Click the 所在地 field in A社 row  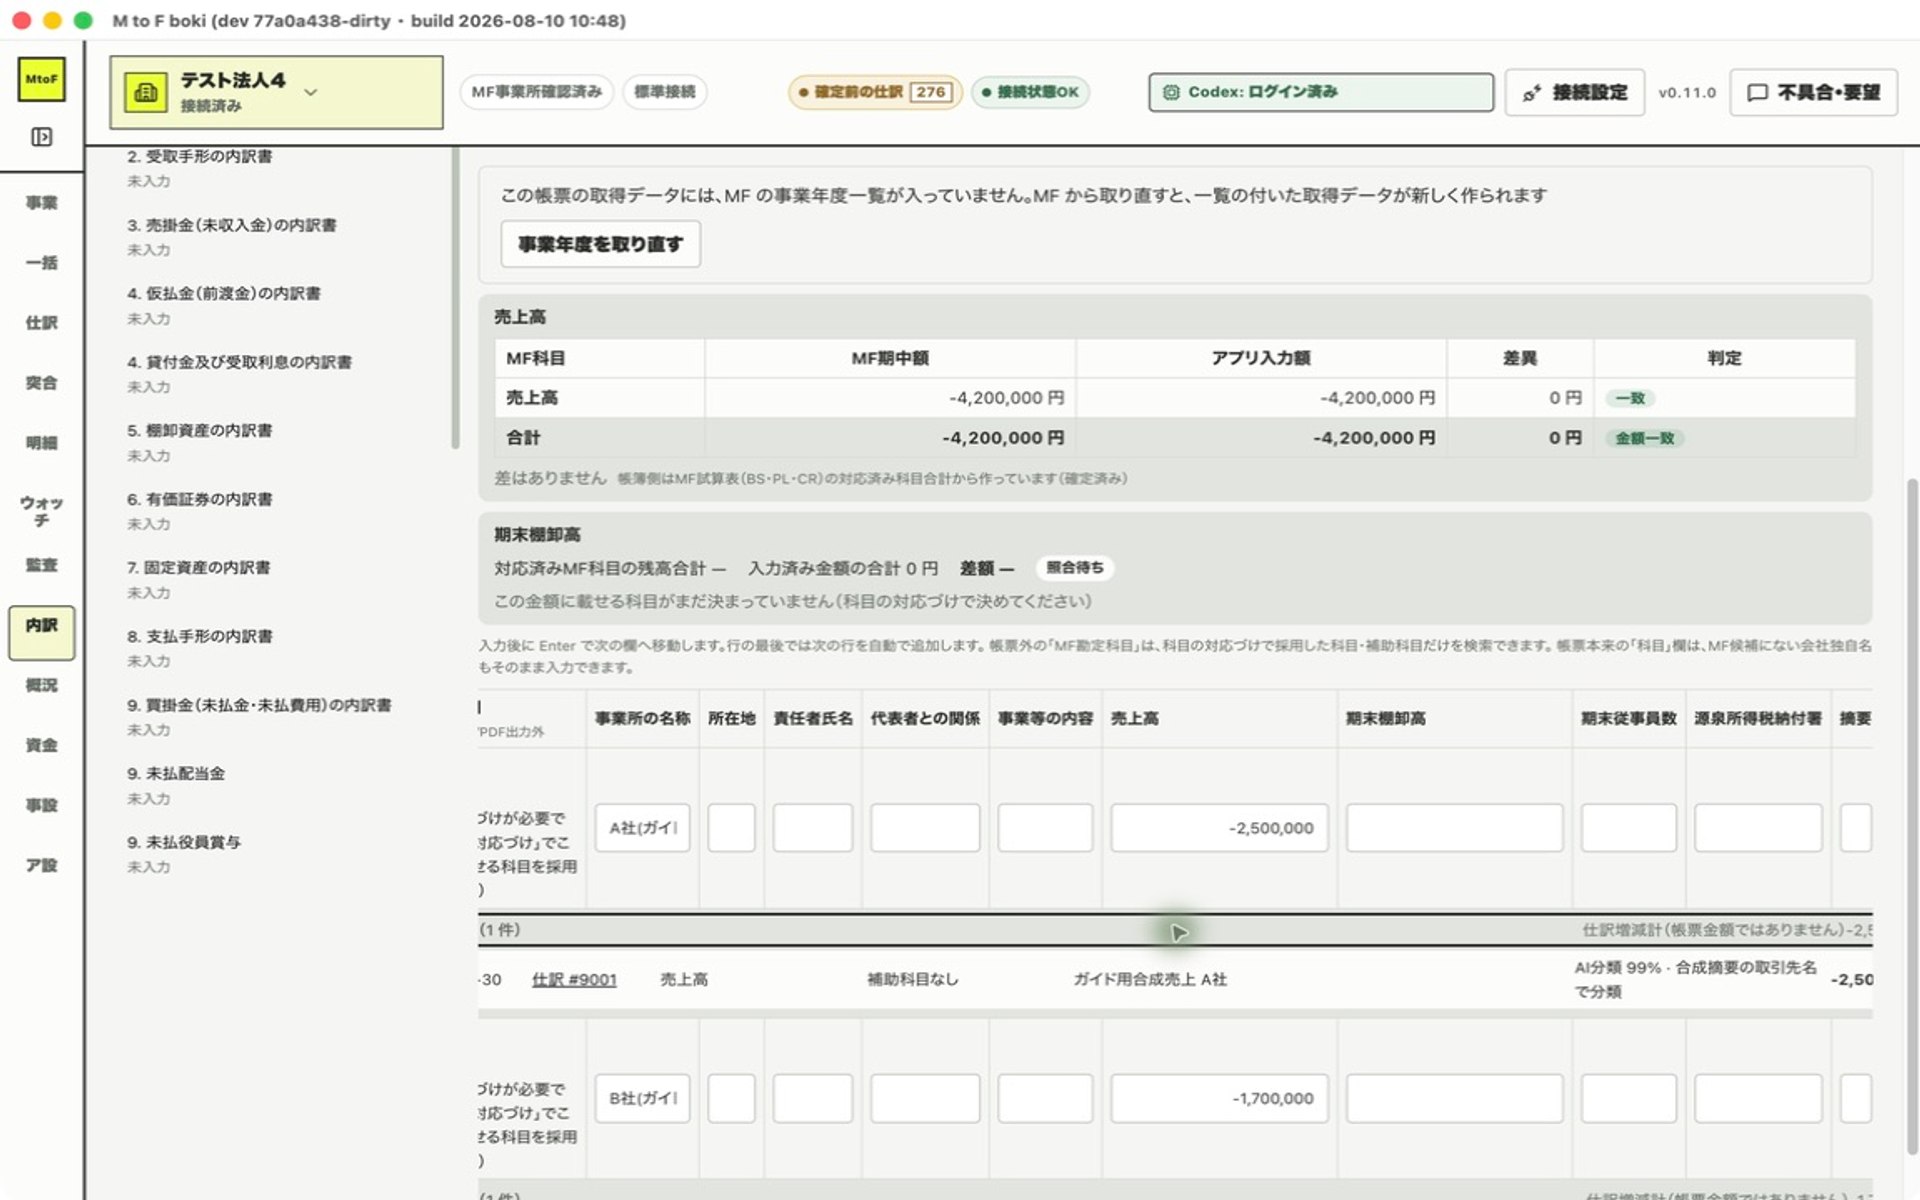coord(731,828)
